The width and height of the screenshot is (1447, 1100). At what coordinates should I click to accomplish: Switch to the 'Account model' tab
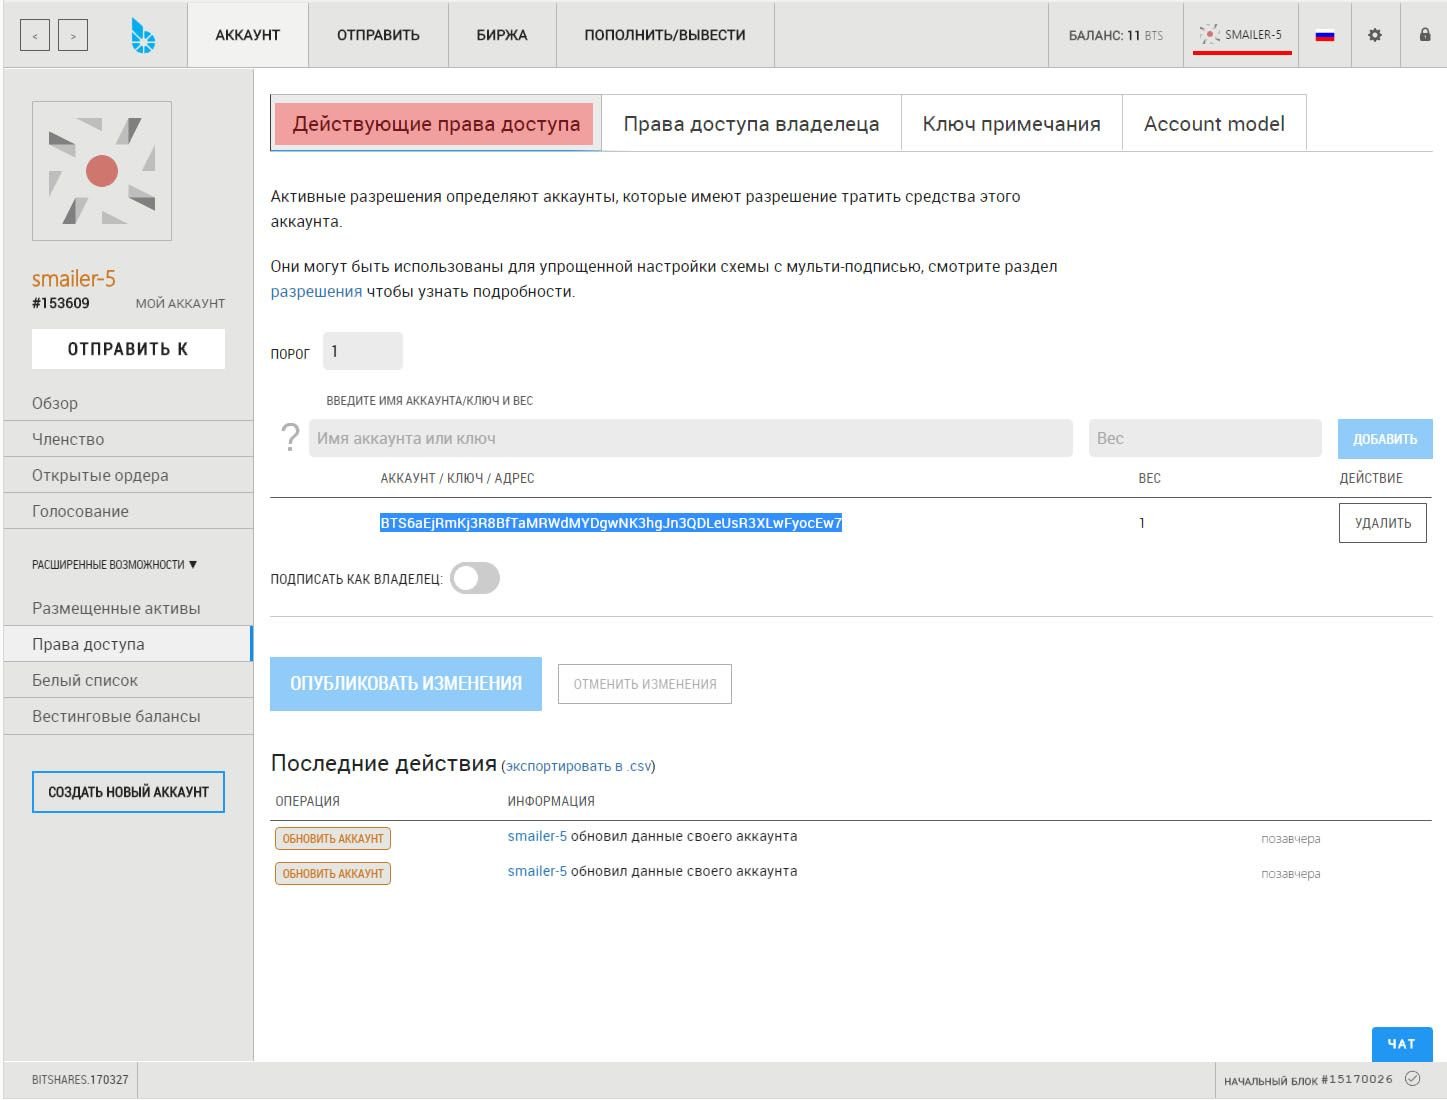(1214, 124)
